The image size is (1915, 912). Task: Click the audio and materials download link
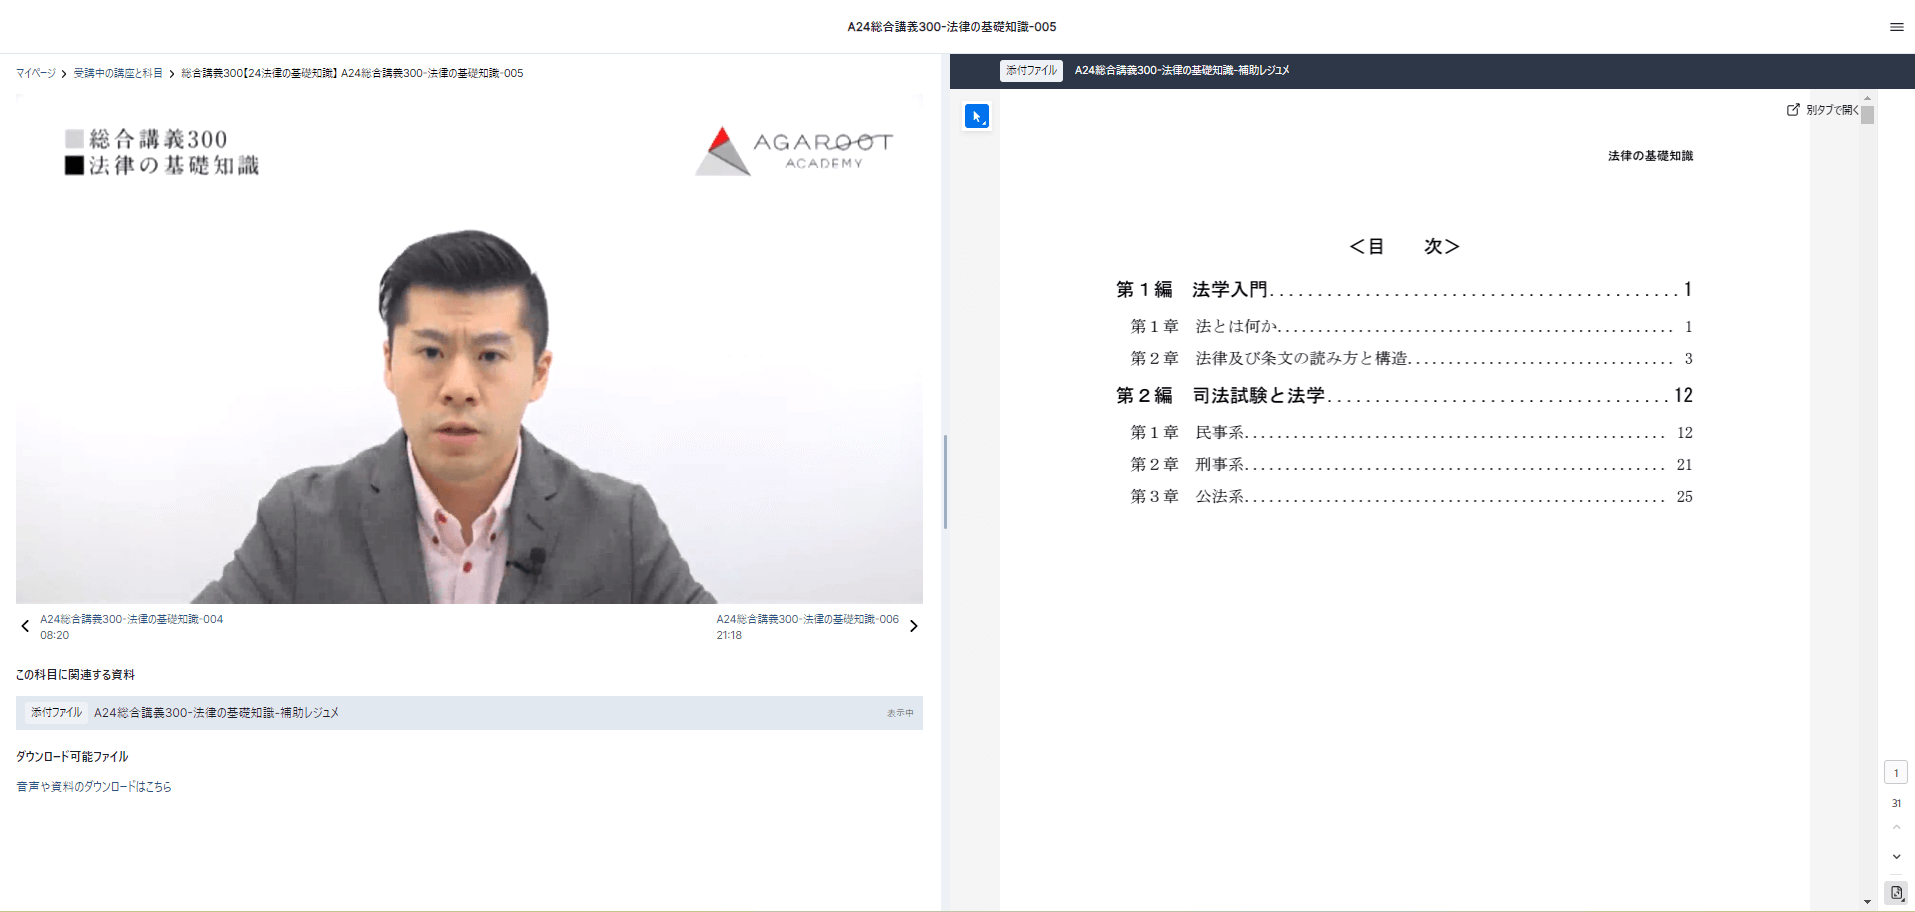pos(94,787)
